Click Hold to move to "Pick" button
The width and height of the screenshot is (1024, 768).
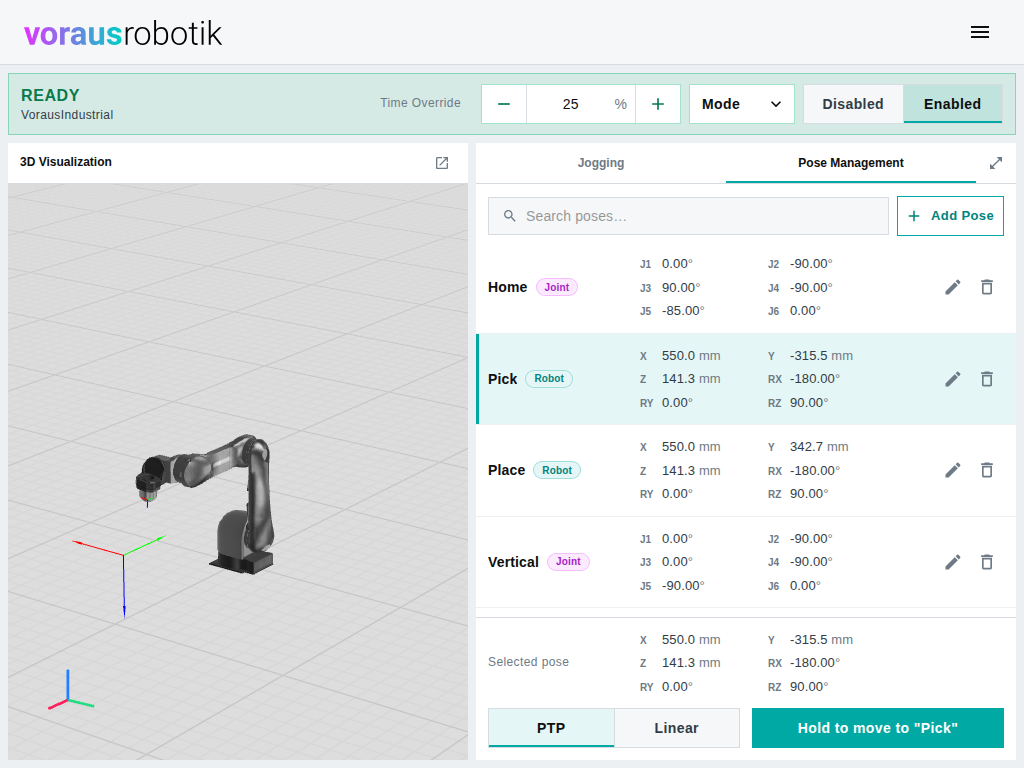click(878, 728)
